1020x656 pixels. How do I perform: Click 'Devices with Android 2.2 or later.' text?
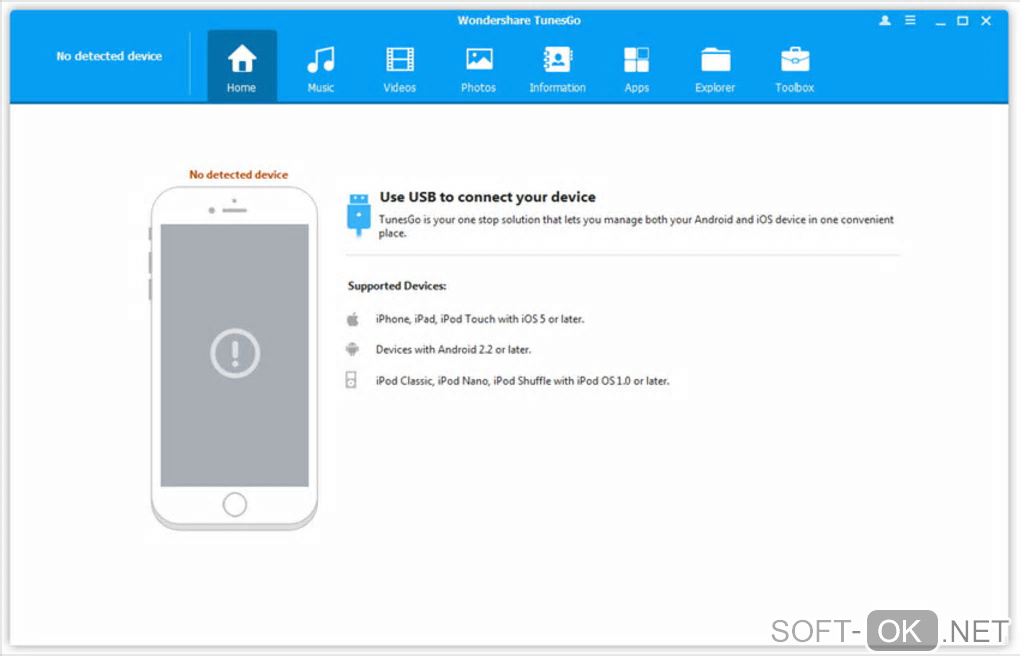[x=453, y=349]
